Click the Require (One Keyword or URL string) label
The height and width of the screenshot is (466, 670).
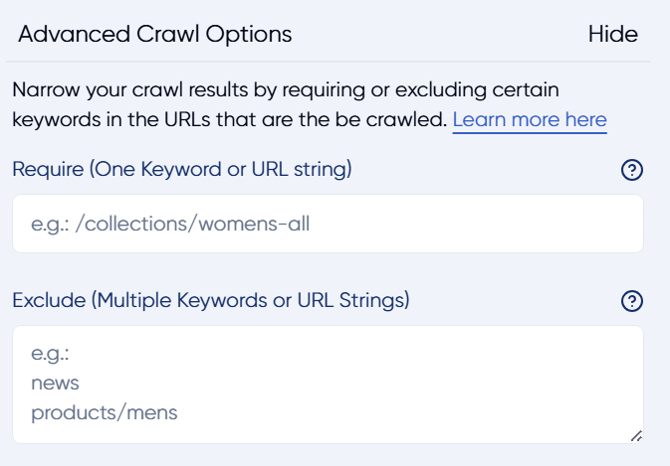182,169
